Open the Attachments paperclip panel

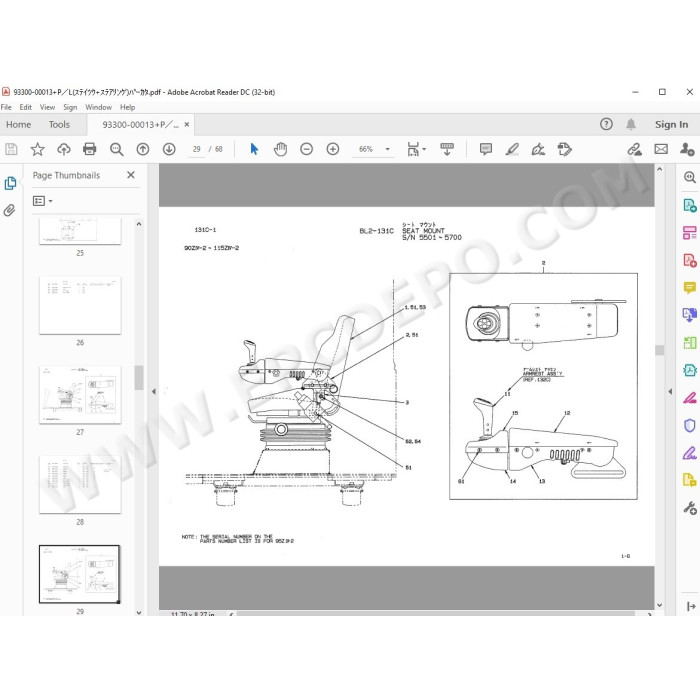(9, 210)
